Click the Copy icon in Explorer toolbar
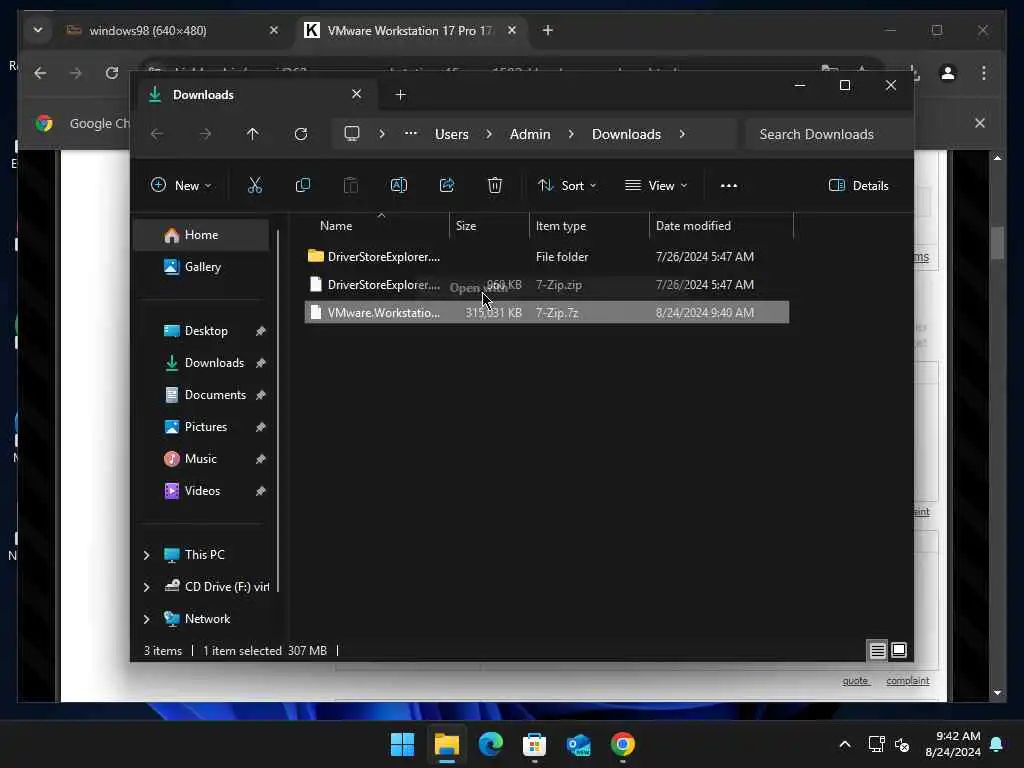 pyautogui.click(x=302, y=185)
